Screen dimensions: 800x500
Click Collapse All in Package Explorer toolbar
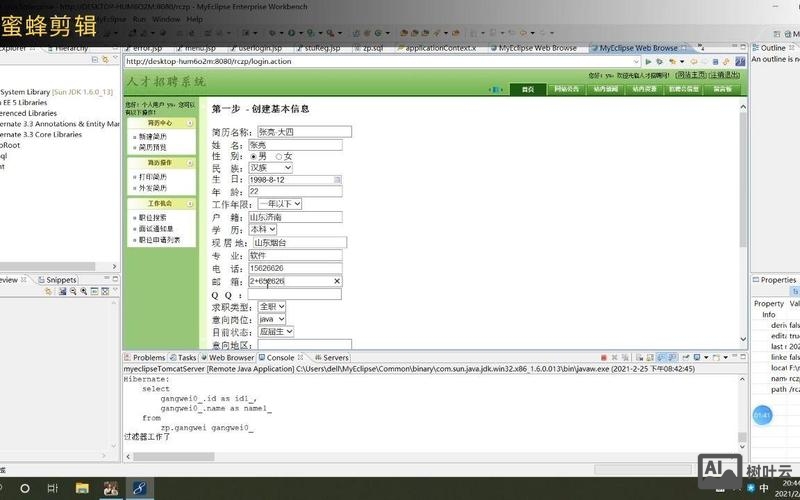(95, 60)
